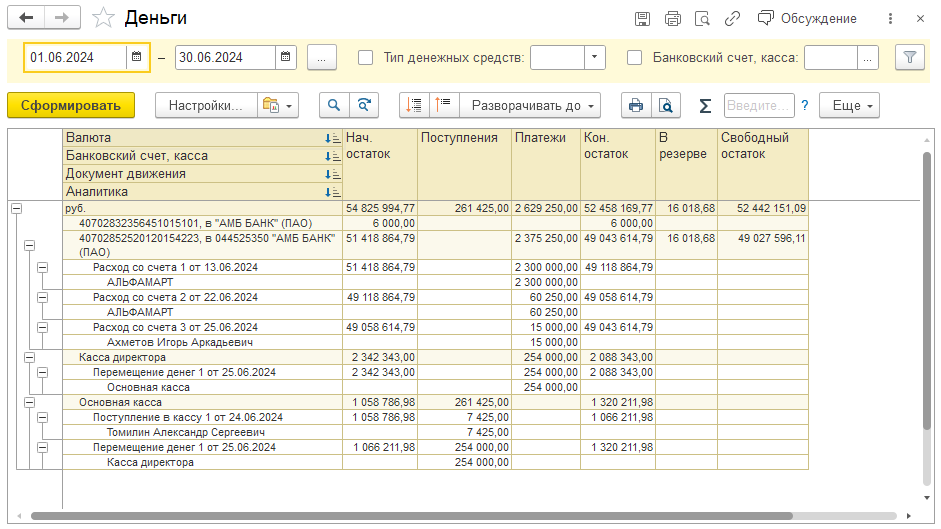Screen dimensions: 941x529
Task: Tick Банковский счет, касса checkbox
Action: point(635,58)
